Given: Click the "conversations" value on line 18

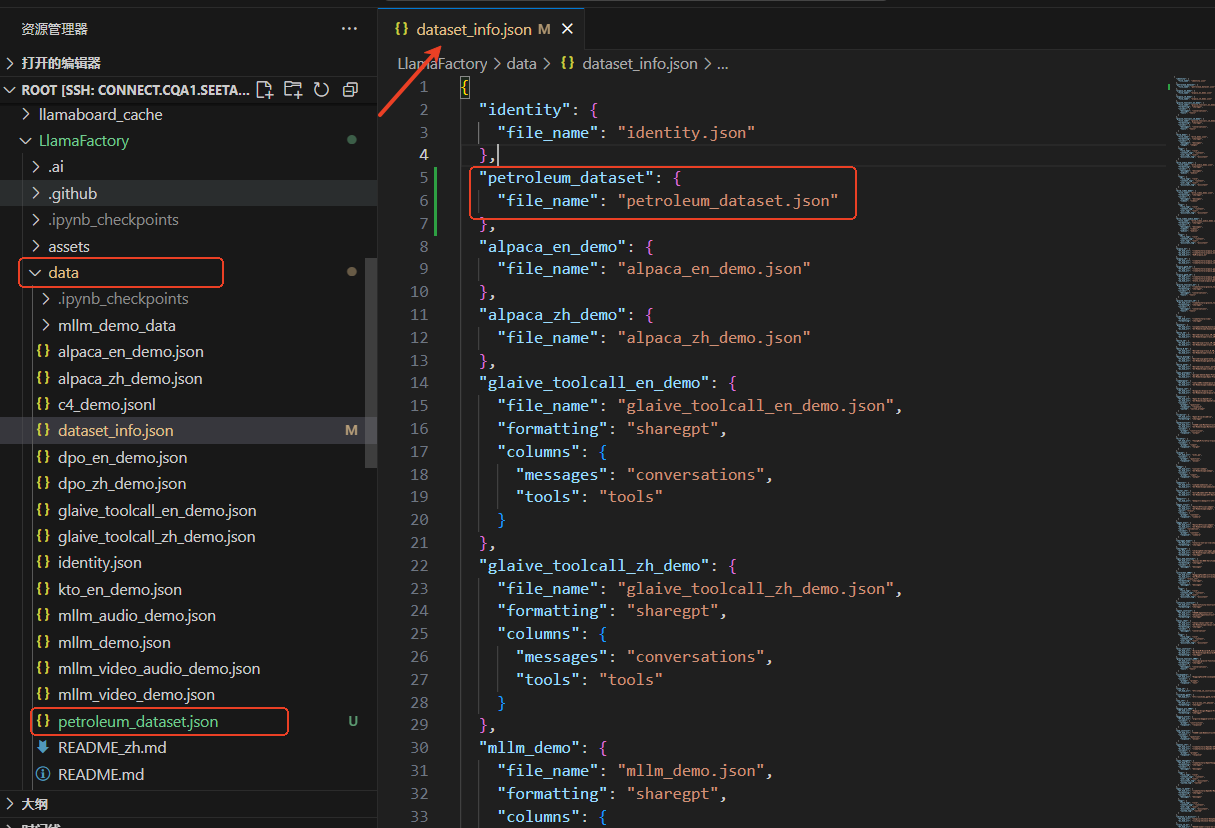Looking at the screenshot, I should coord(695,474).
